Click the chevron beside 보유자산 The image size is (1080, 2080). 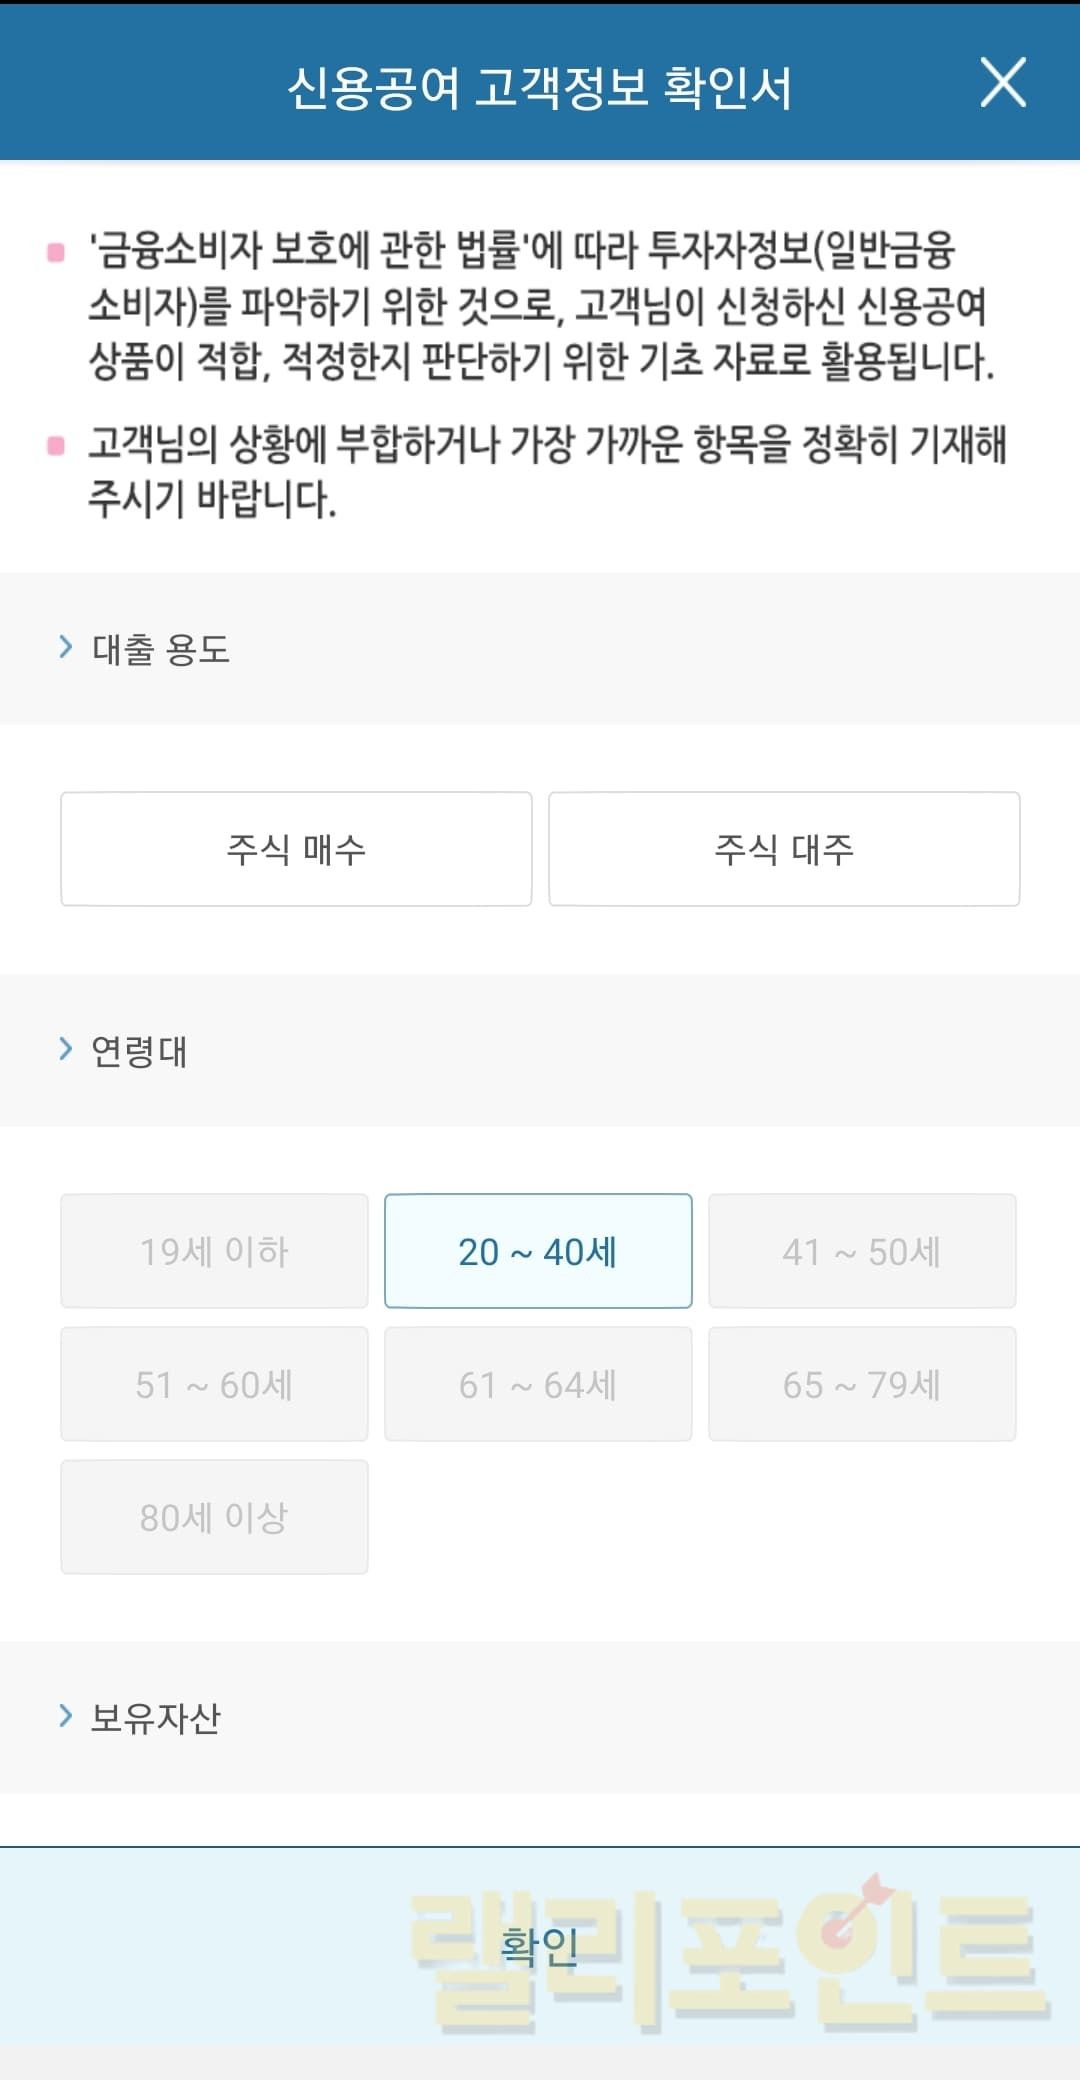click(x=66, y=1716)
